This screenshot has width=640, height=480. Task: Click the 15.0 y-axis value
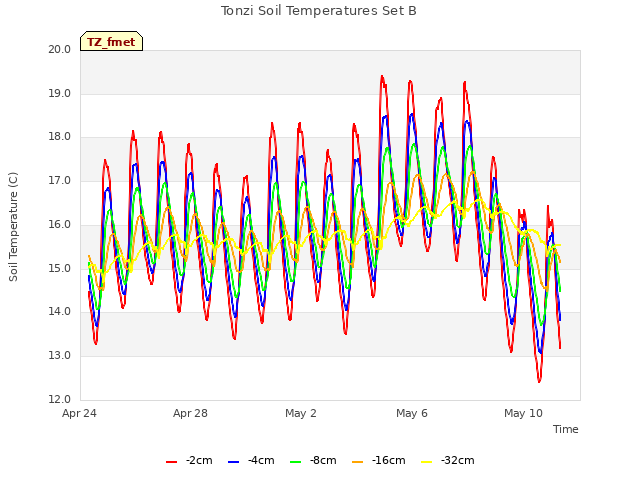[60, 269]
